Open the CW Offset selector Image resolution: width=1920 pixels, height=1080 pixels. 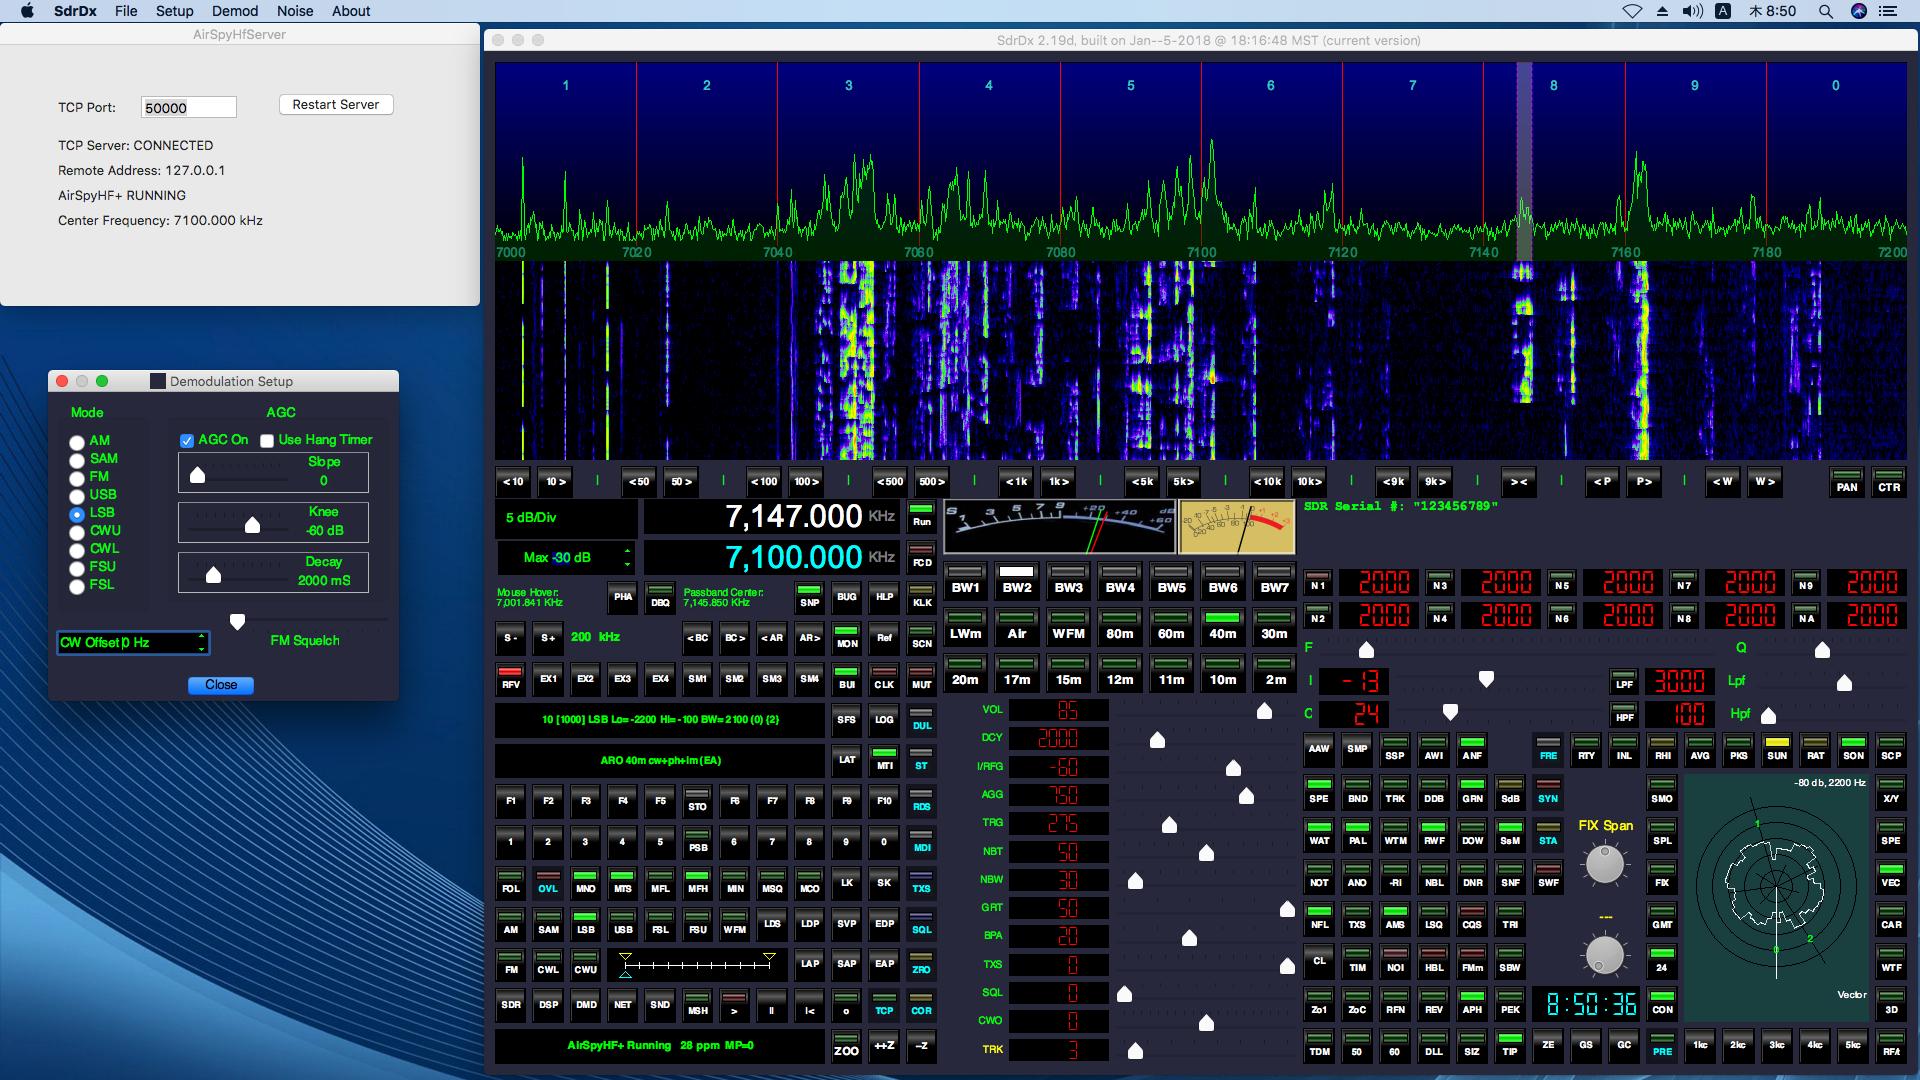click(x=132, y=643)
